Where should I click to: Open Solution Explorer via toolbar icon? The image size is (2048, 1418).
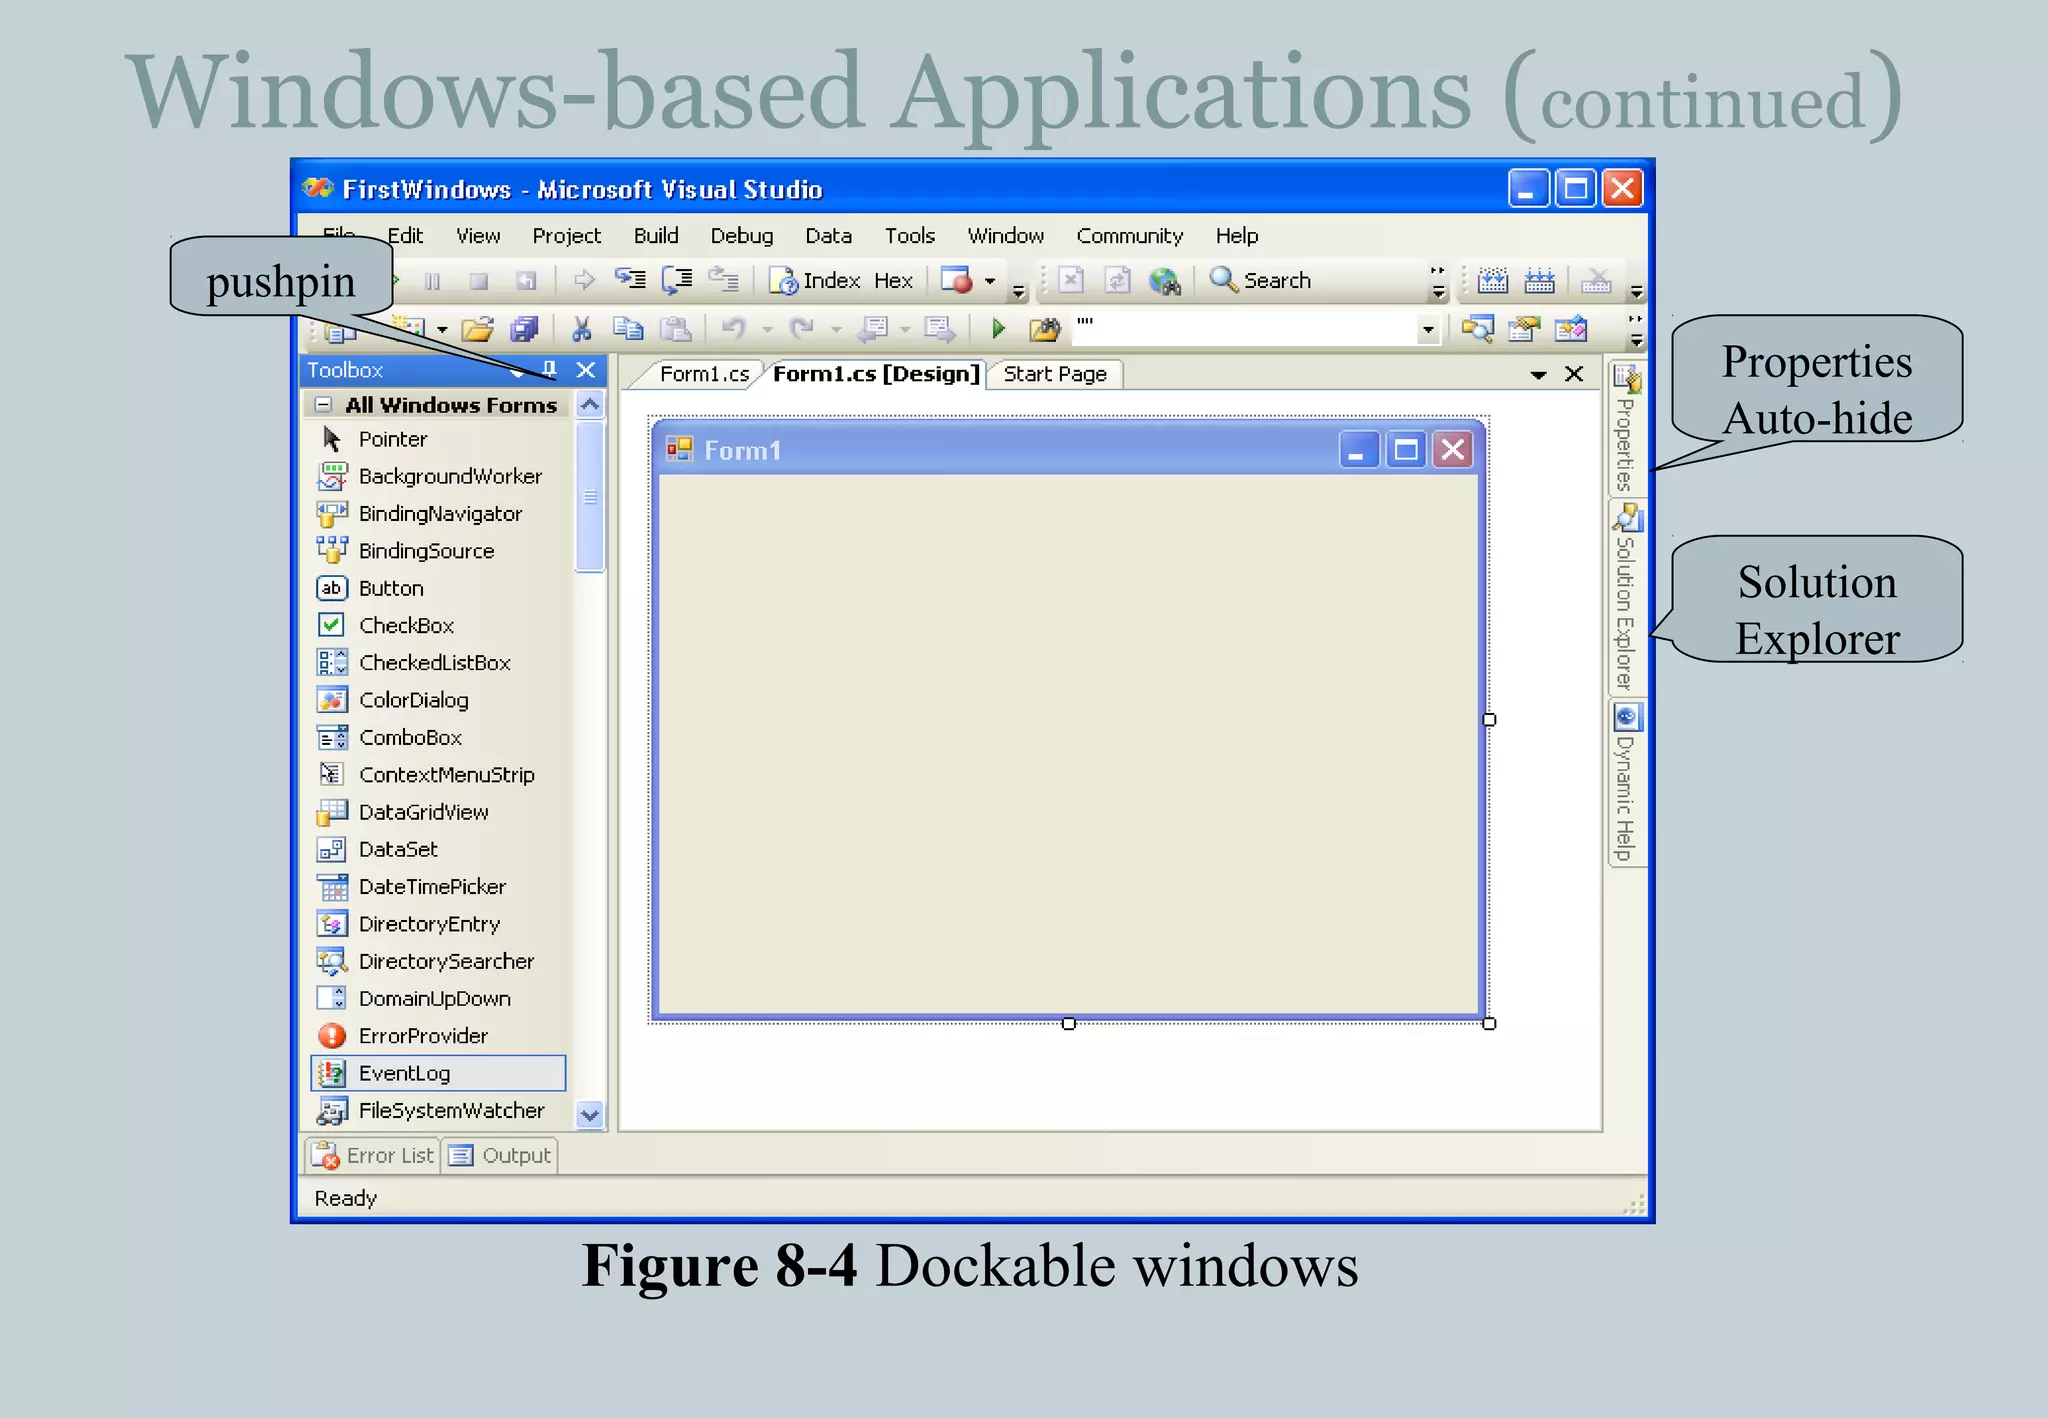point(1477,328)
